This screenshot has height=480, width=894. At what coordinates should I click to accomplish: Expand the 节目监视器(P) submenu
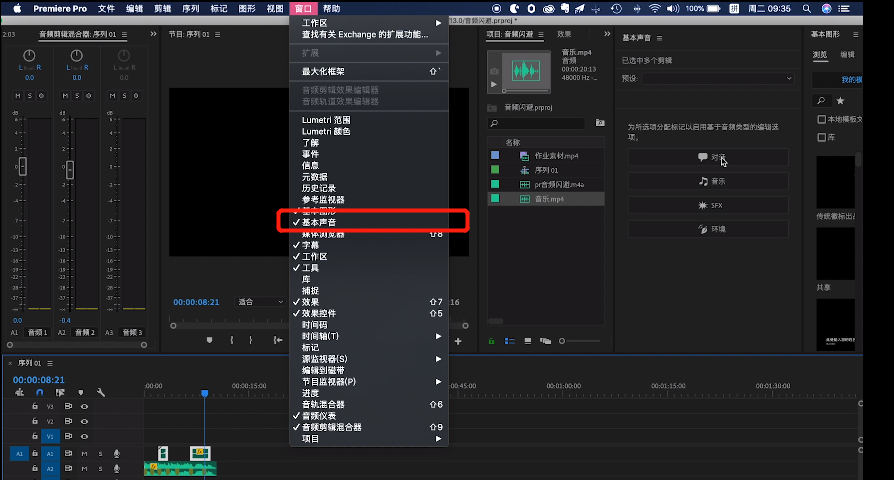tap(369, 382)
